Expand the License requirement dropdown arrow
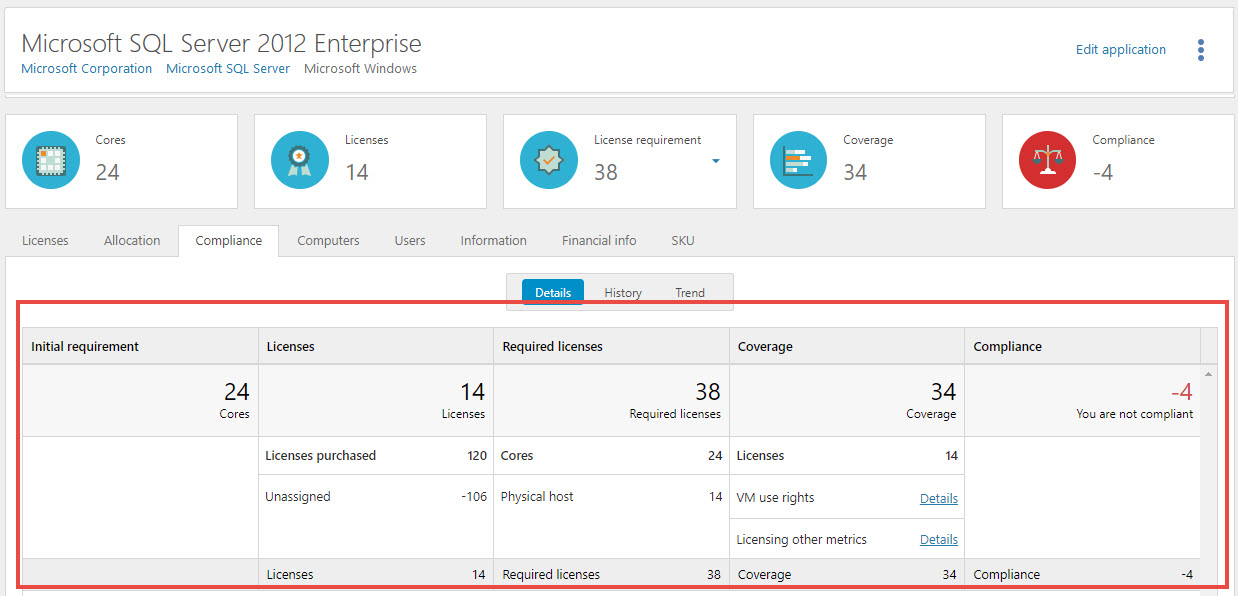Screen dimensions: 1238x596 tap(716, 160)
